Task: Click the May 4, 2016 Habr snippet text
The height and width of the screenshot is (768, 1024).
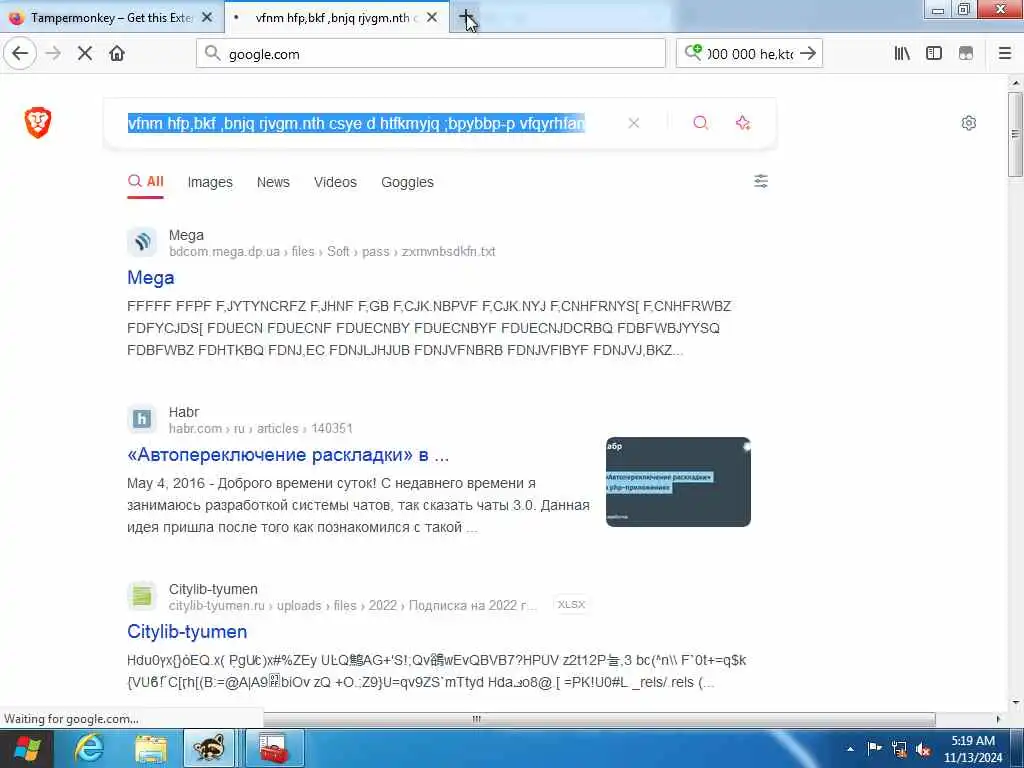Action: pyautogui.click(x=359, y=505)
